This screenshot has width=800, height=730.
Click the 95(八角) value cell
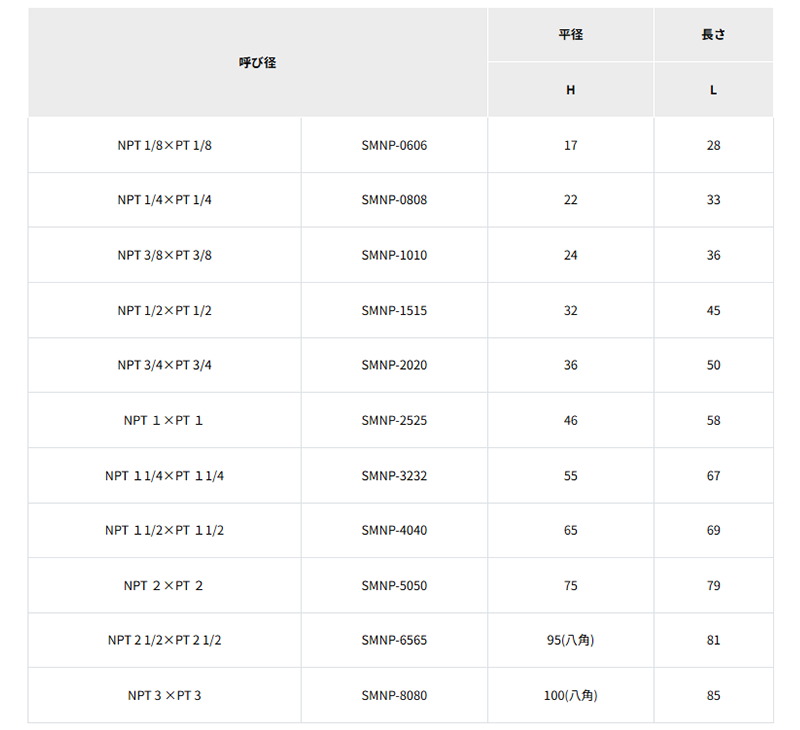[x=570, y=640]
